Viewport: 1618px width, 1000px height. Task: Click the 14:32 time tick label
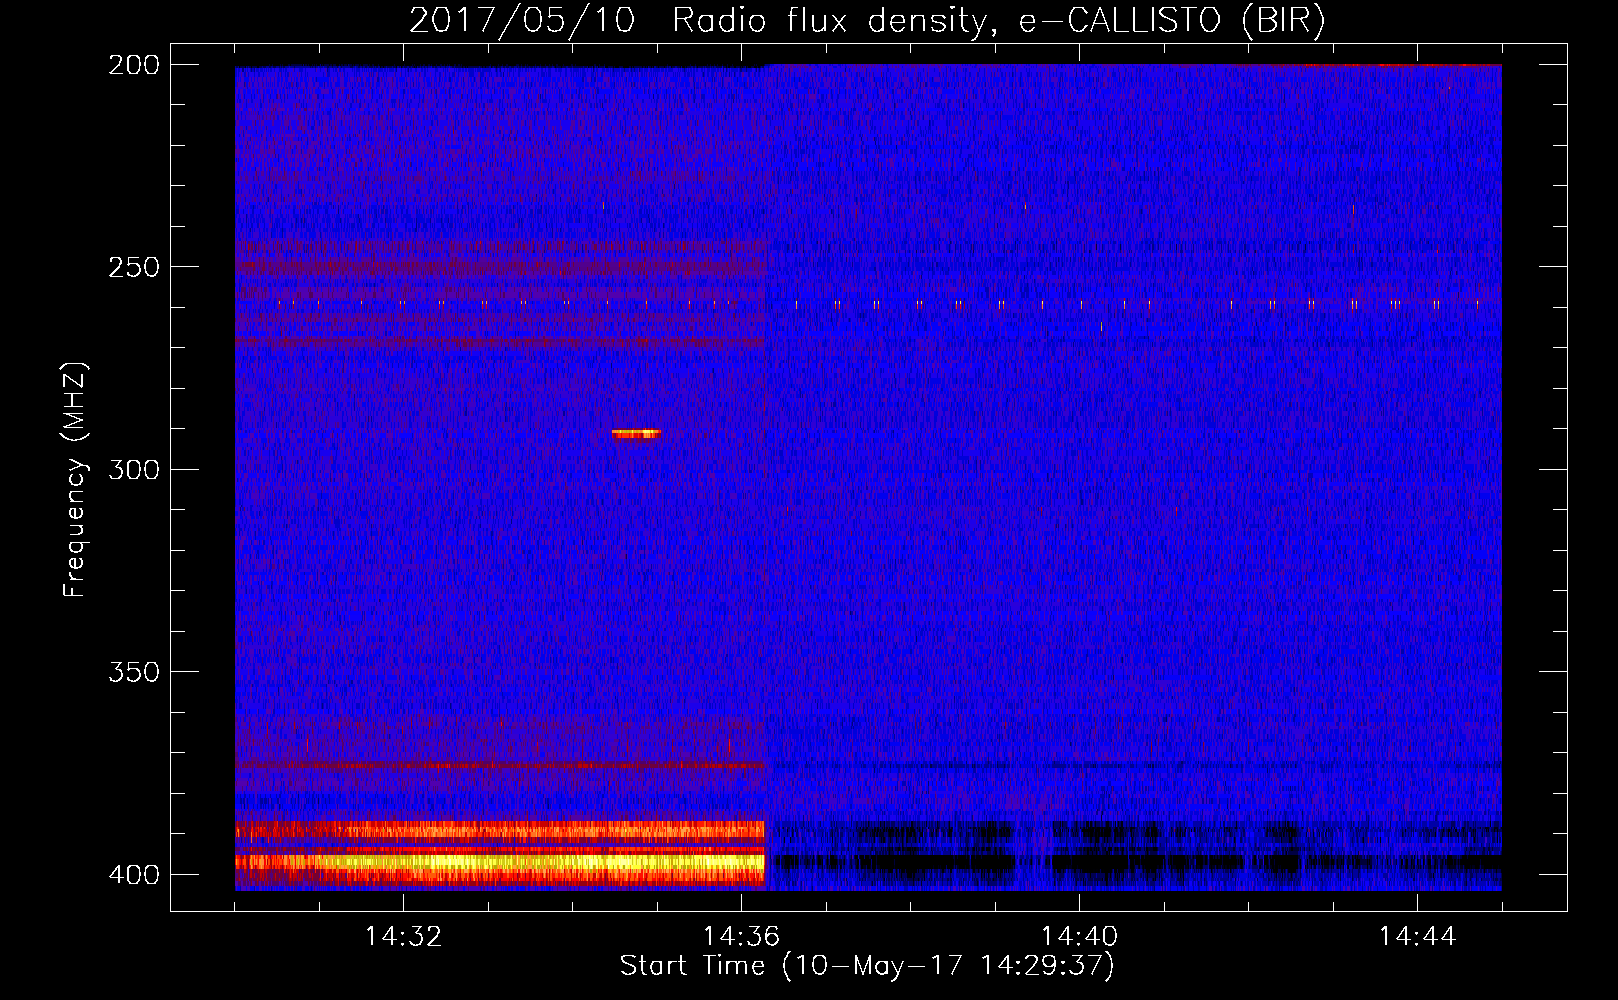tap(403, 937)
